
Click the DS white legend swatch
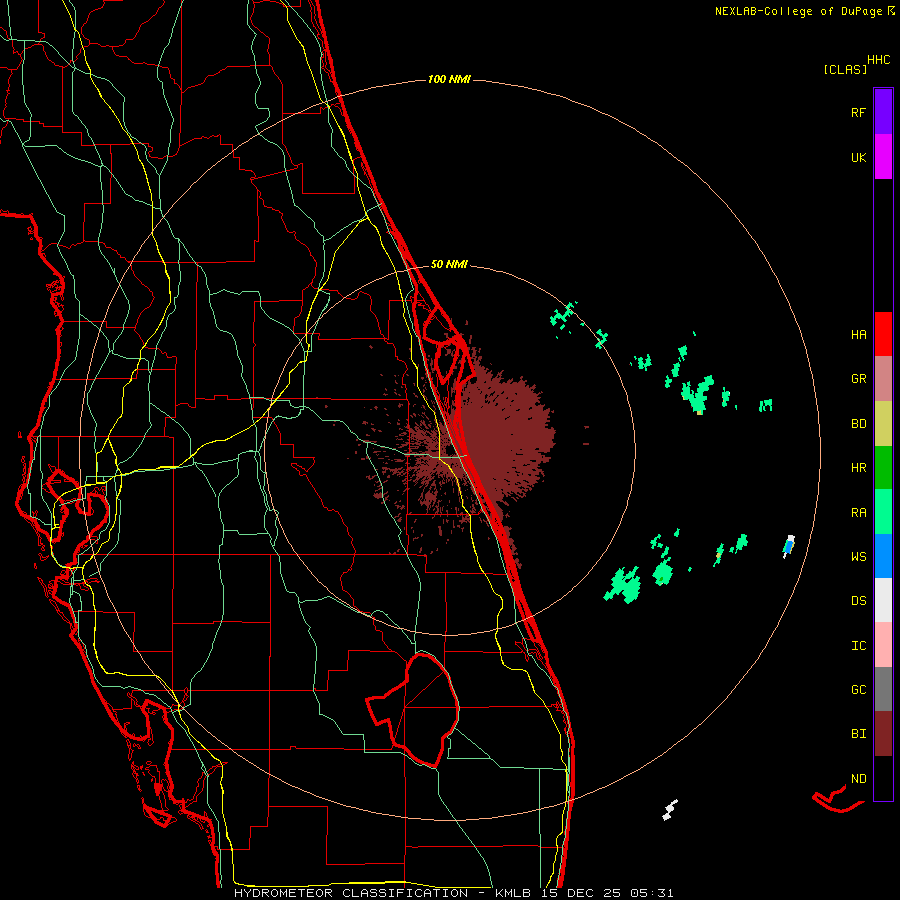(x=883, y=600)
